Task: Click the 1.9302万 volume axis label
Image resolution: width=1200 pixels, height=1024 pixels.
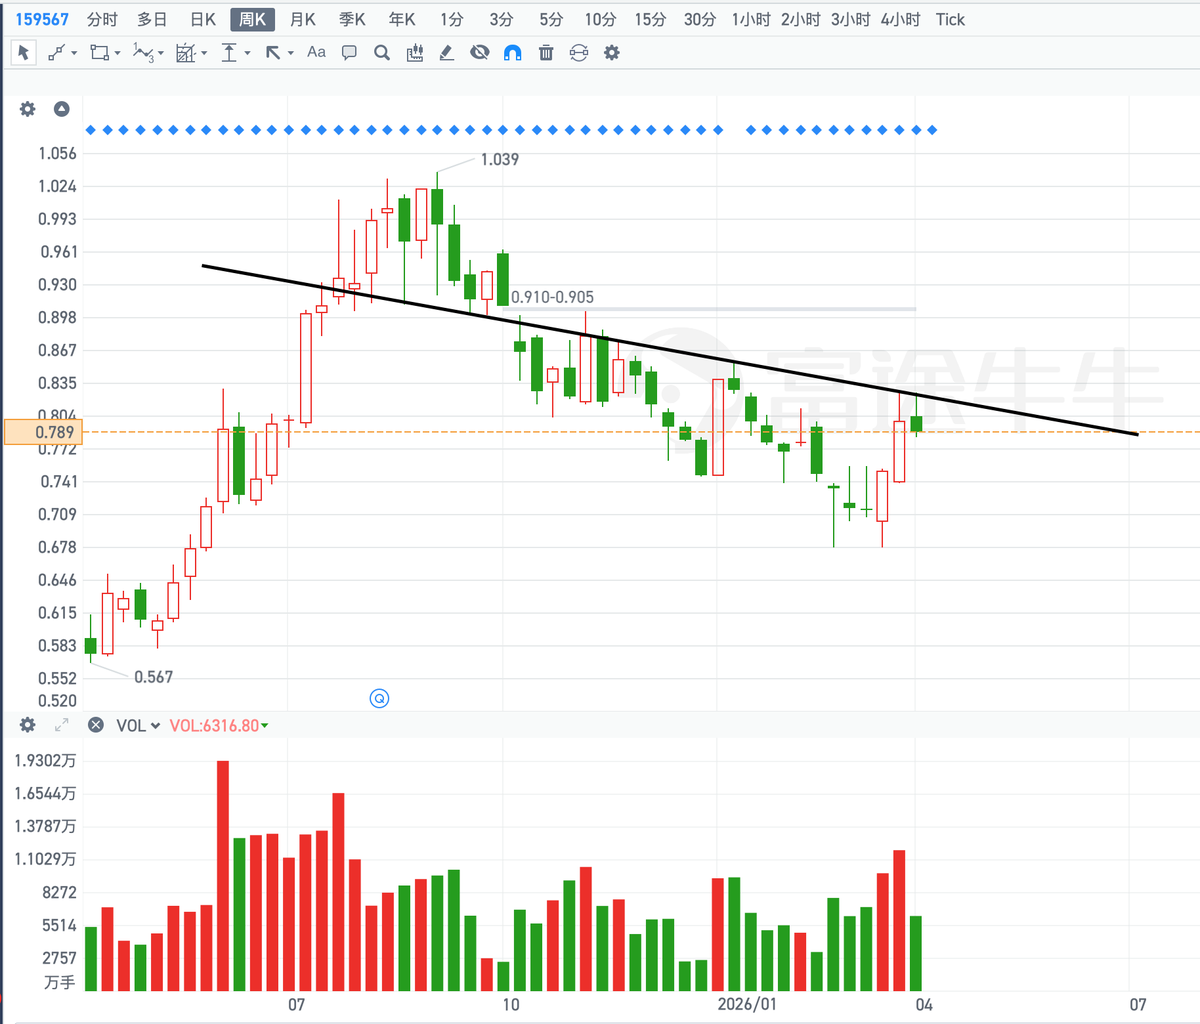Action: 45,761
